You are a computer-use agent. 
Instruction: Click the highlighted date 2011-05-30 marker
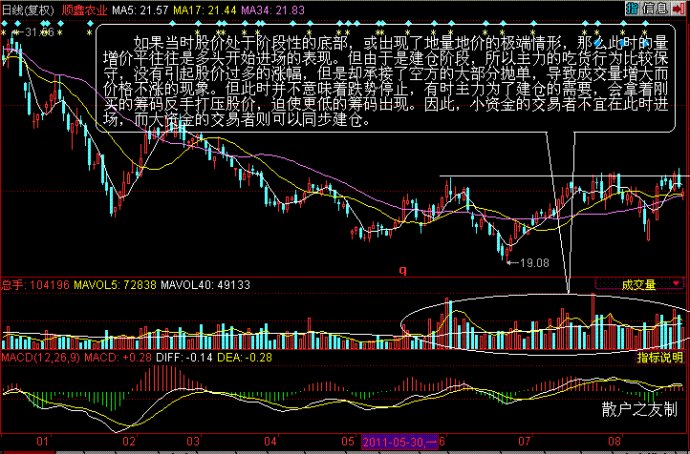pyautogui.click(x=399, y=441)
